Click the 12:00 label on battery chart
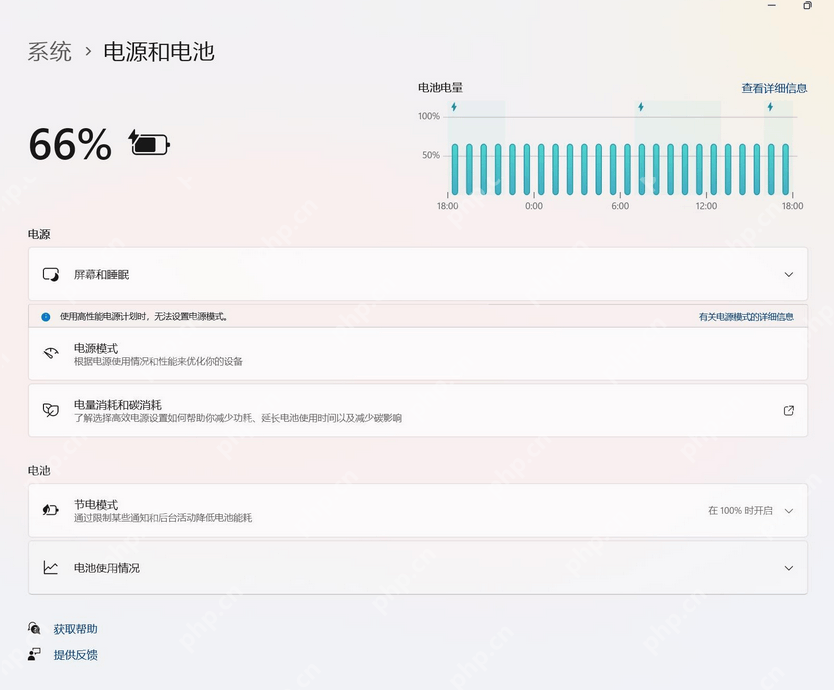 pos(706,206)
